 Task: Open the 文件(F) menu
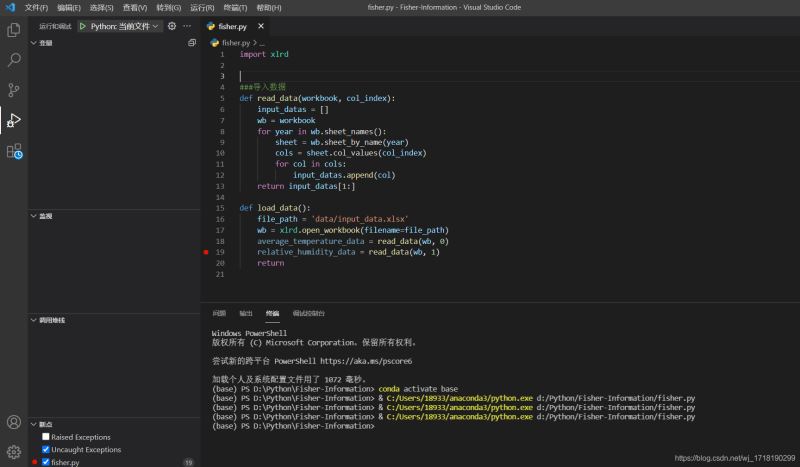pyautogui.click(x=36, y=7)
